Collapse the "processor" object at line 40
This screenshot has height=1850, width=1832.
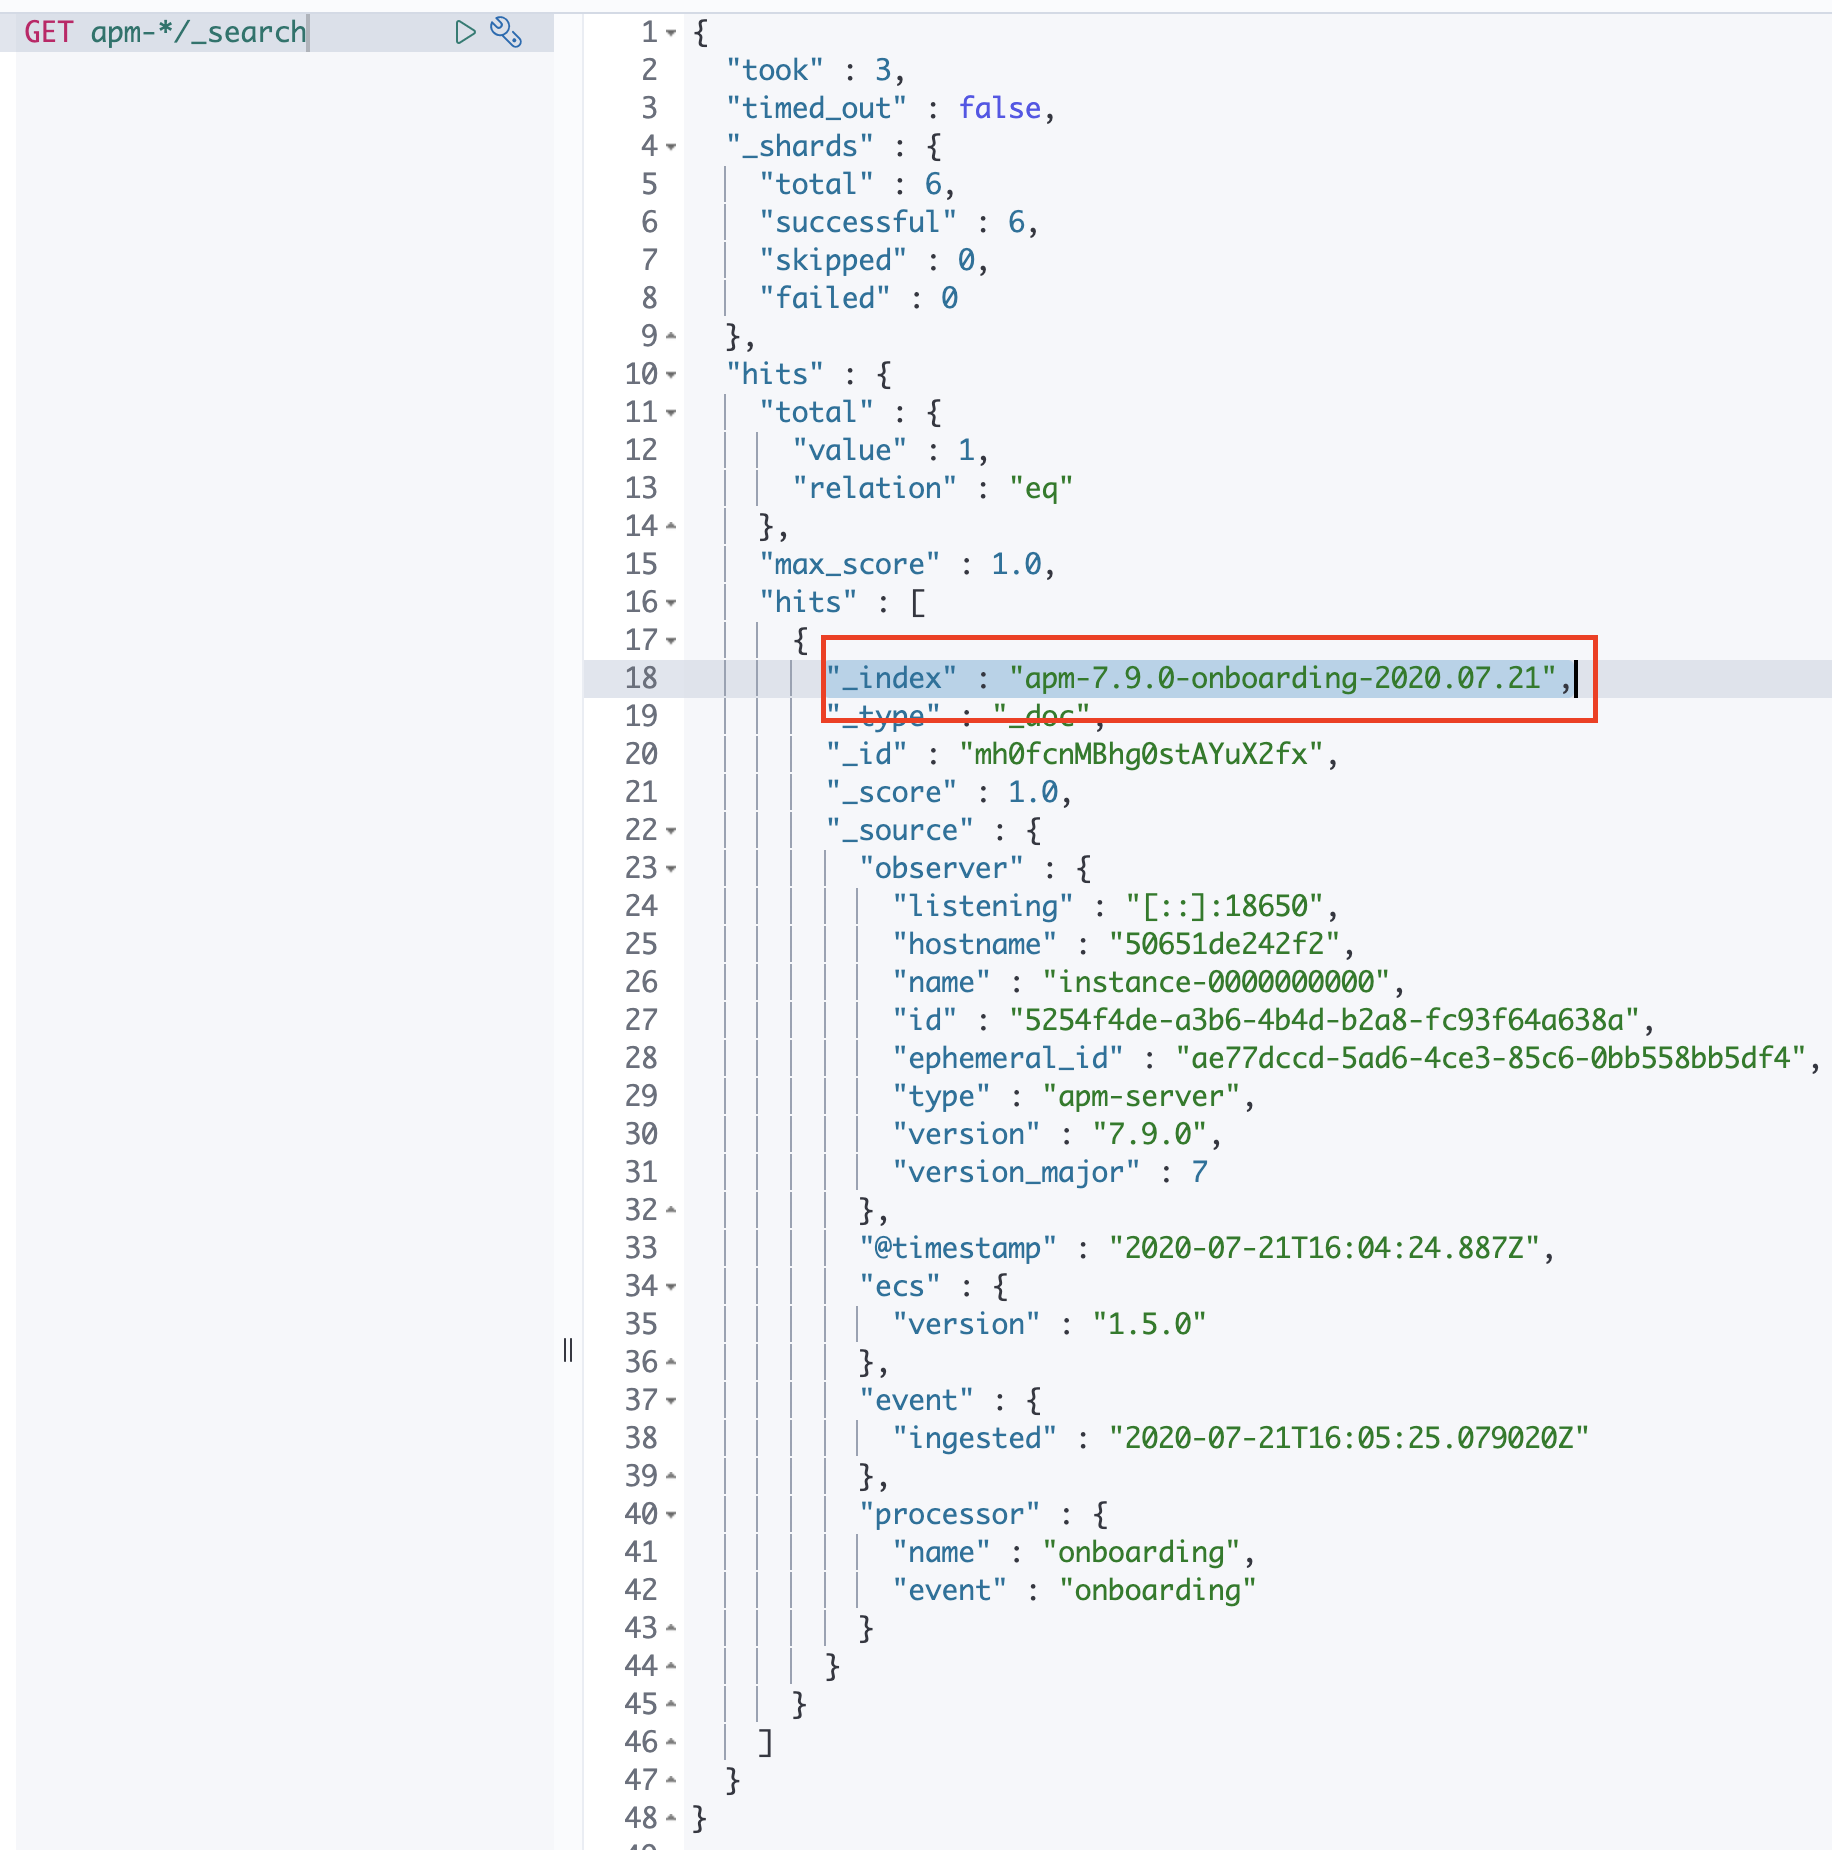coord(671,1515)
